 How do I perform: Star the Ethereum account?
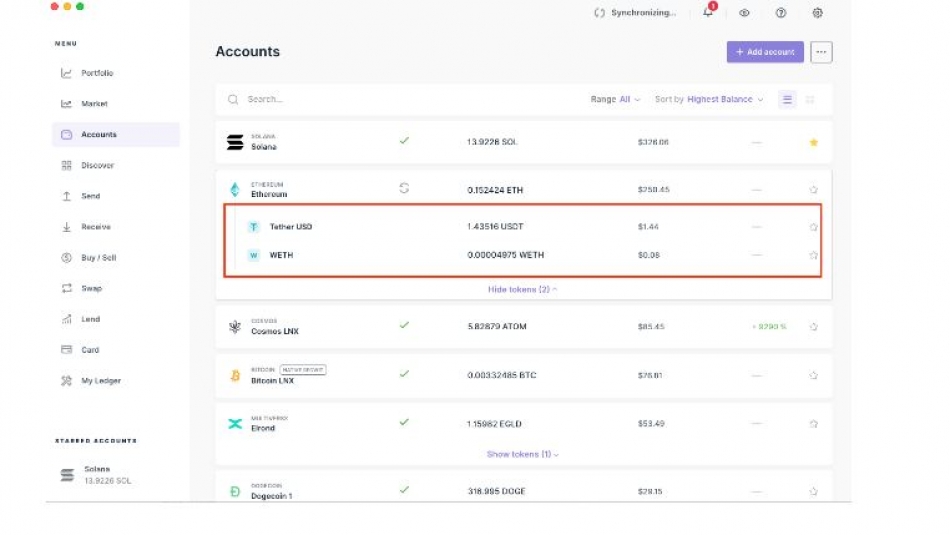814,190
